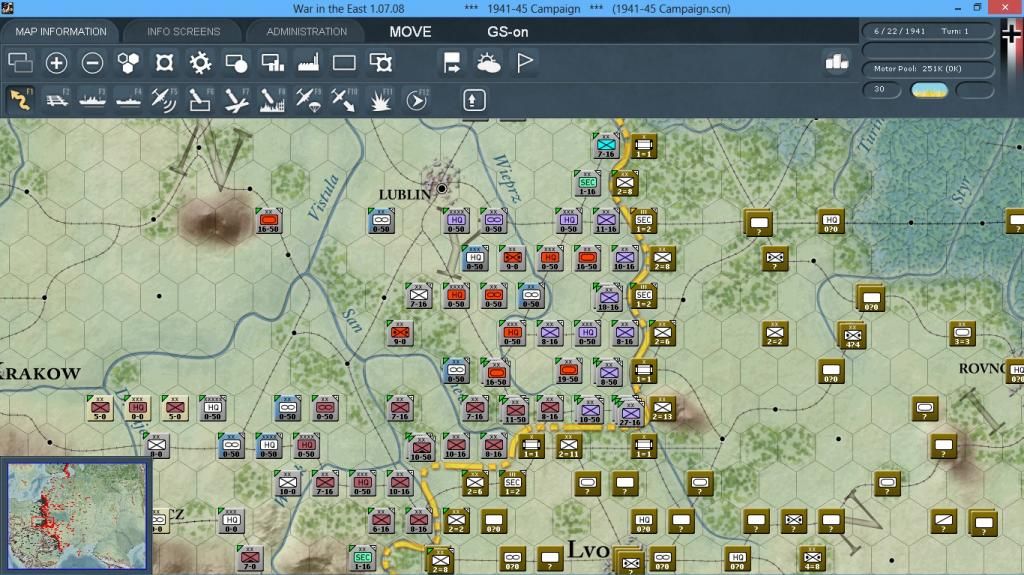Toggle the hex grid display
Viewport: 1024px width, 575px height.
(x=128, y=63)
